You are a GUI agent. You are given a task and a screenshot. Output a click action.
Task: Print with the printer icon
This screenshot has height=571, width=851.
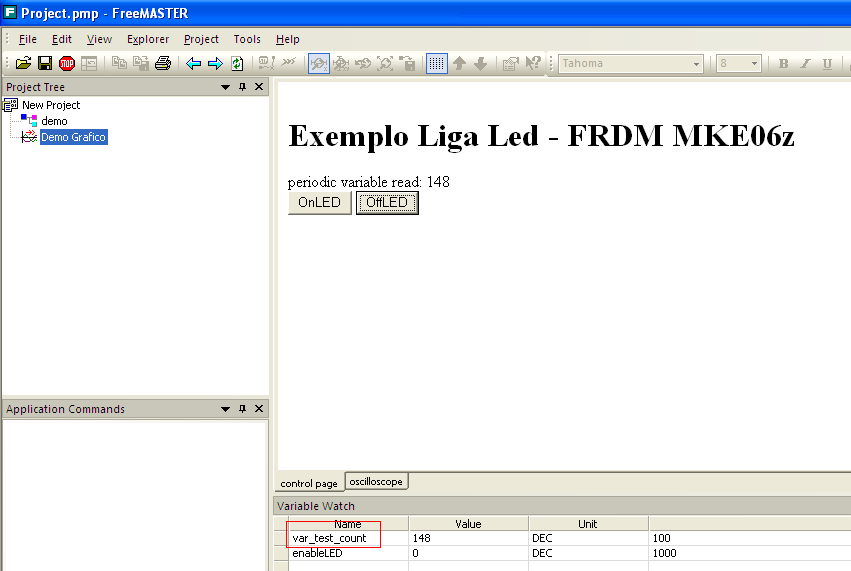[x=163, y=64]
